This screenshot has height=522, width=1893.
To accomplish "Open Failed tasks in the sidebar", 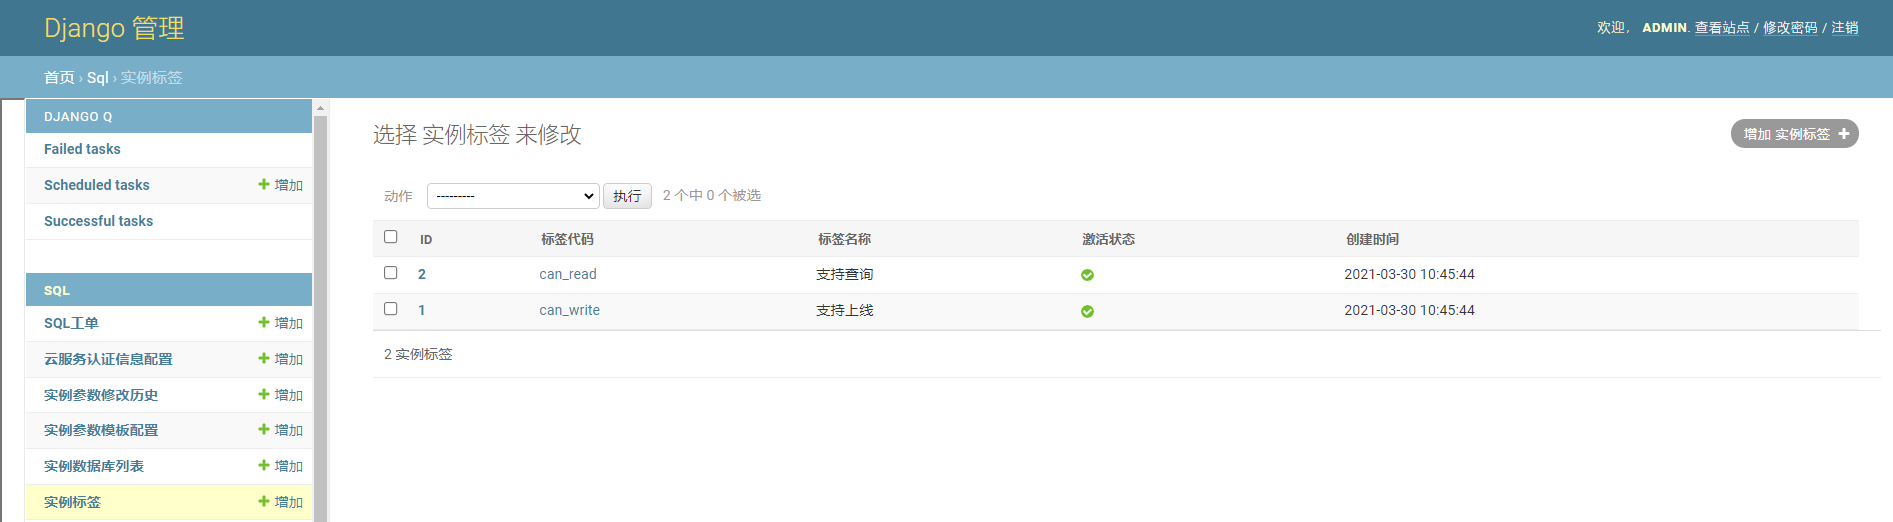I will click(x=82, y=149).
